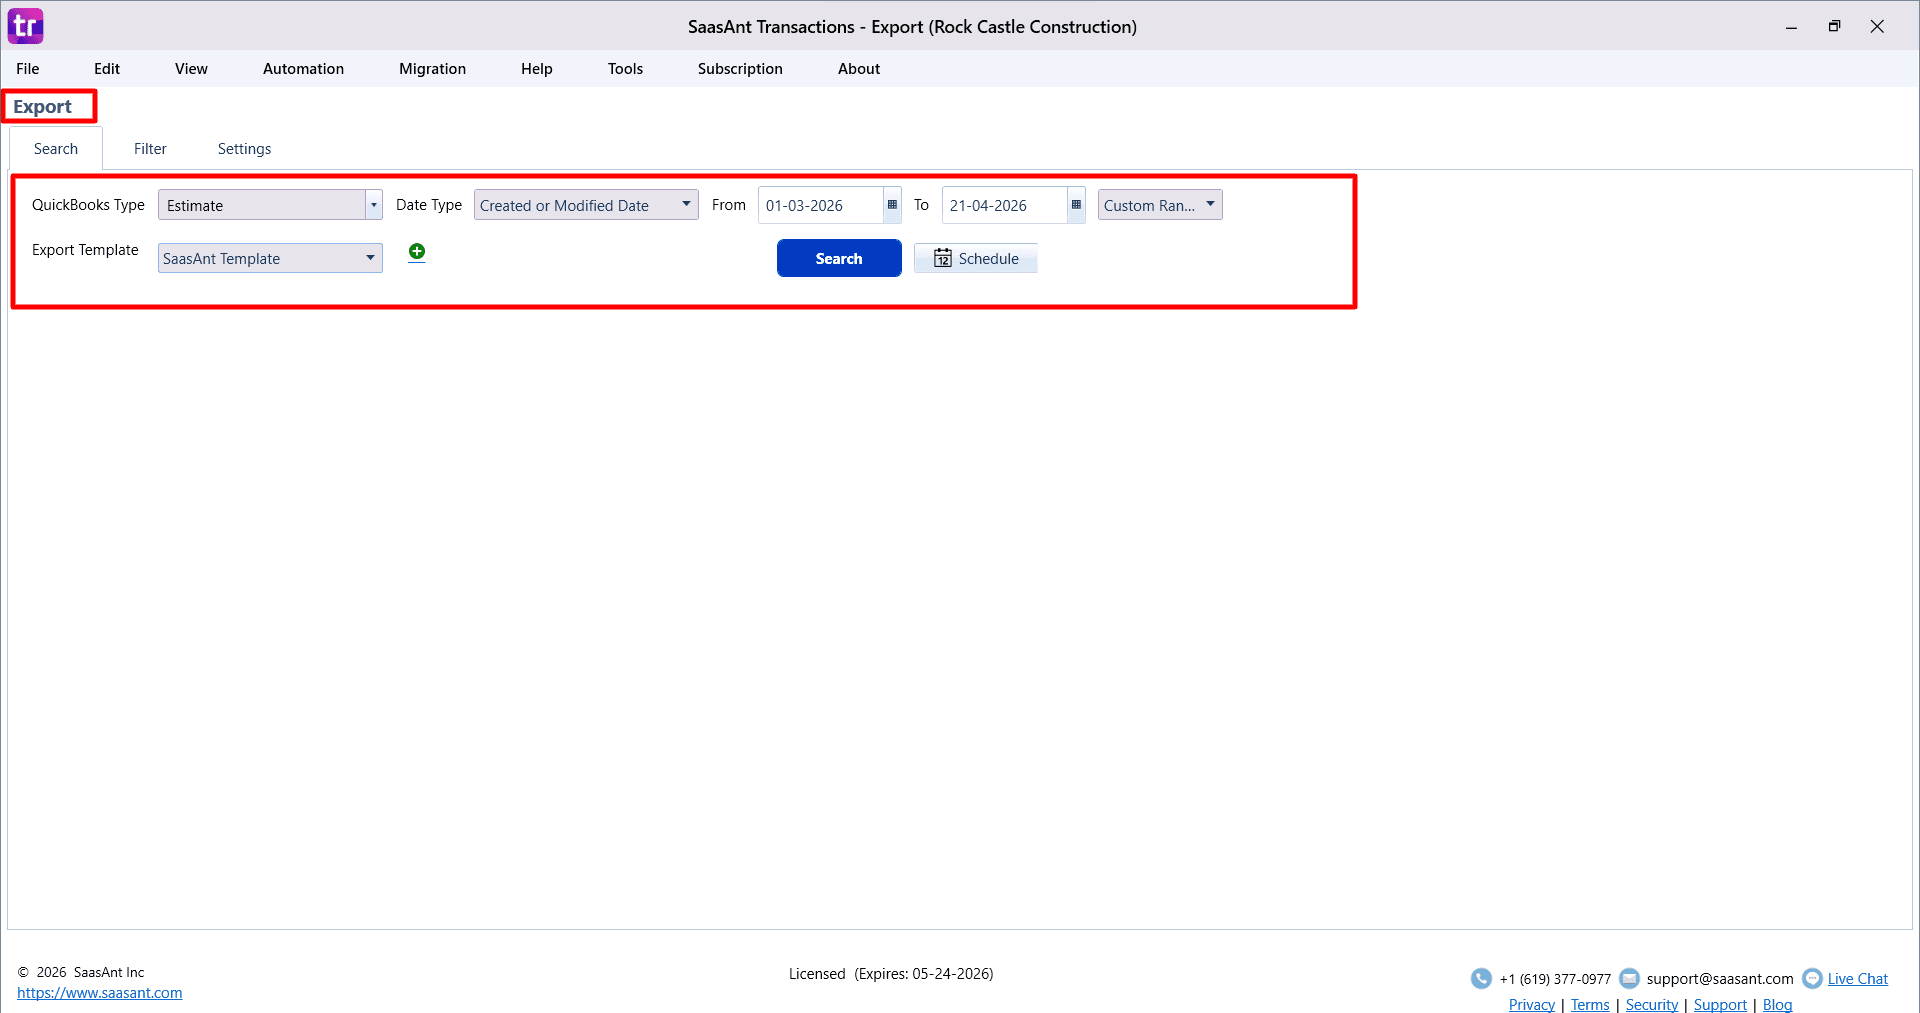1920x1013 pixels.
Task: Add a new export template with plus icon
Action: [x=417, y=252]
